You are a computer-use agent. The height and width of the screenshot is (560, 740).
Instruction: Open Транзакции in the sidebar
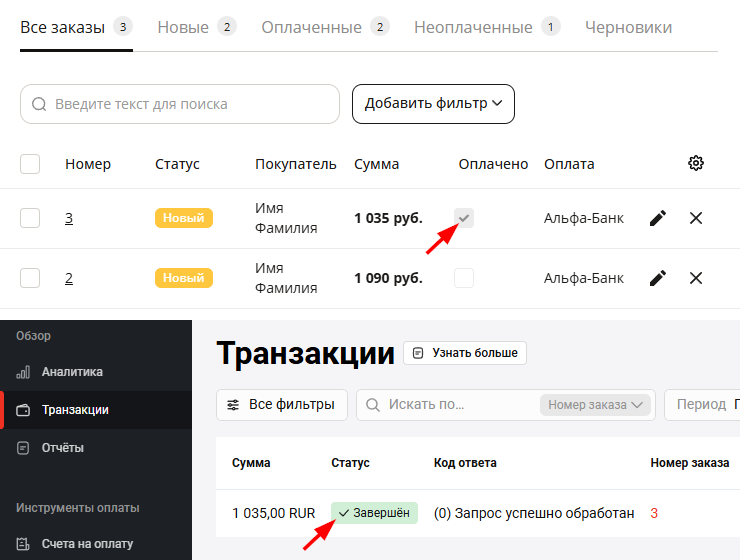coord(96,410)
